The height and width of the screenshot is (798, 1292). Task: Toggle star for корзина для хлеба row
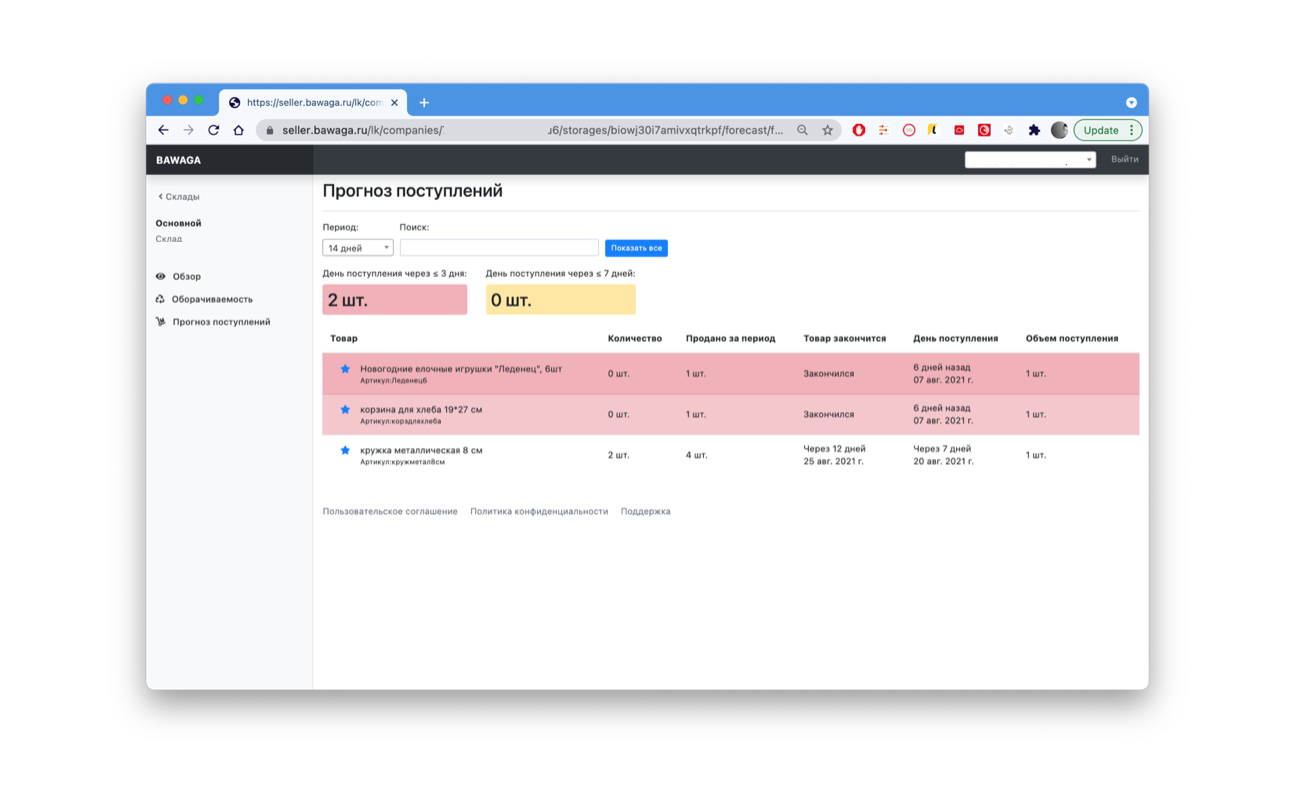[345, 410]
